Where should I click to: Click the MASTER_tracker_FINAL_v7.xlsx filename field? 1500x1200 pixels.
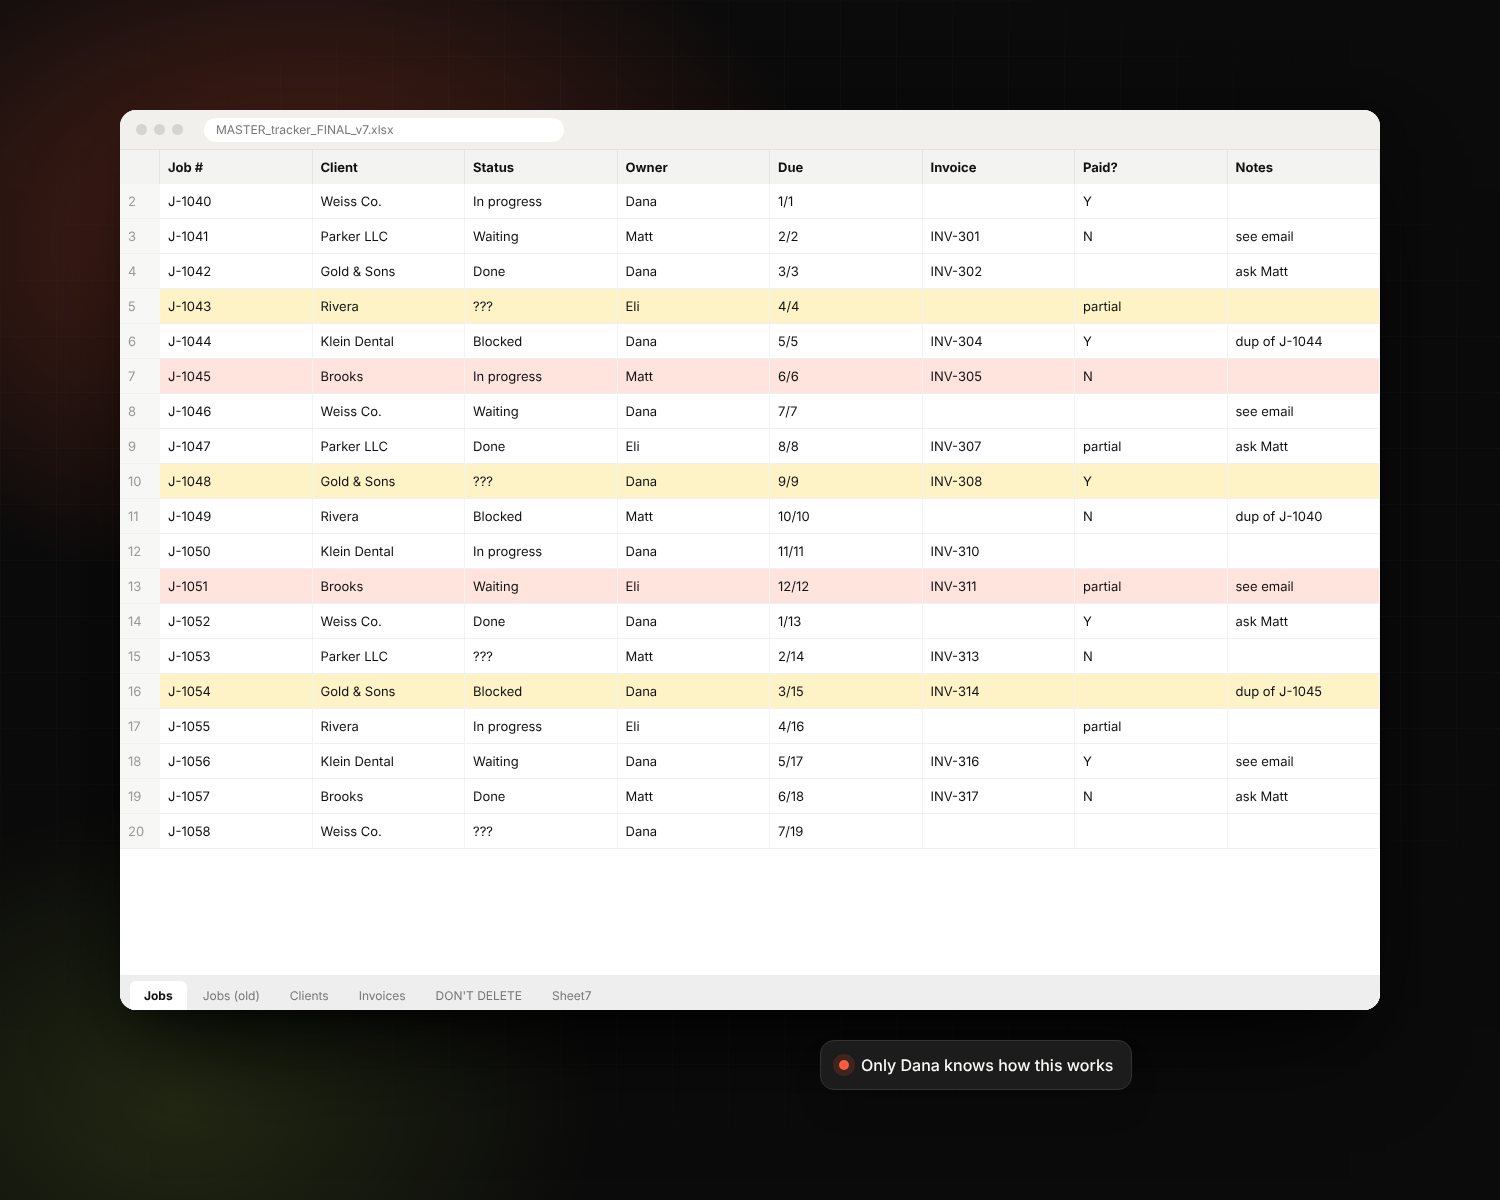tap(384, 130)
